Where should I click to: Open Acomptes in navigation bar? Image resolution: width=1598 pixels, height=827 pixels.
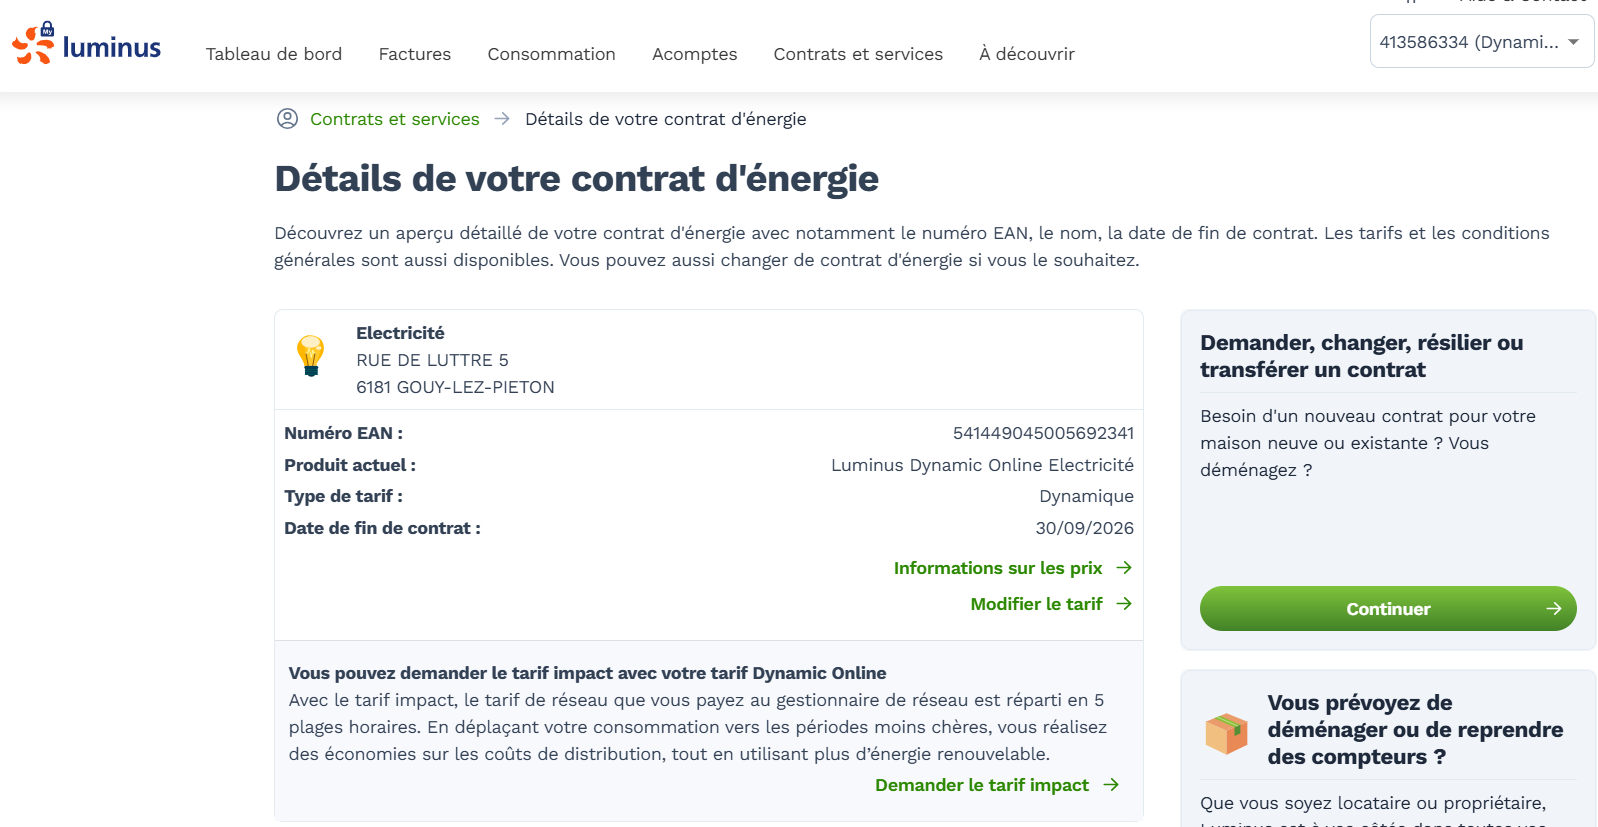(x=695, y=54)
